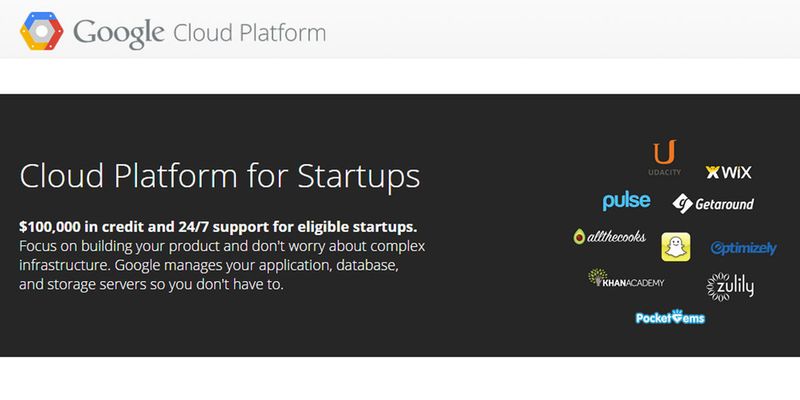
Task: Click the allthecooks avocado logo
Action: [609, 236]
